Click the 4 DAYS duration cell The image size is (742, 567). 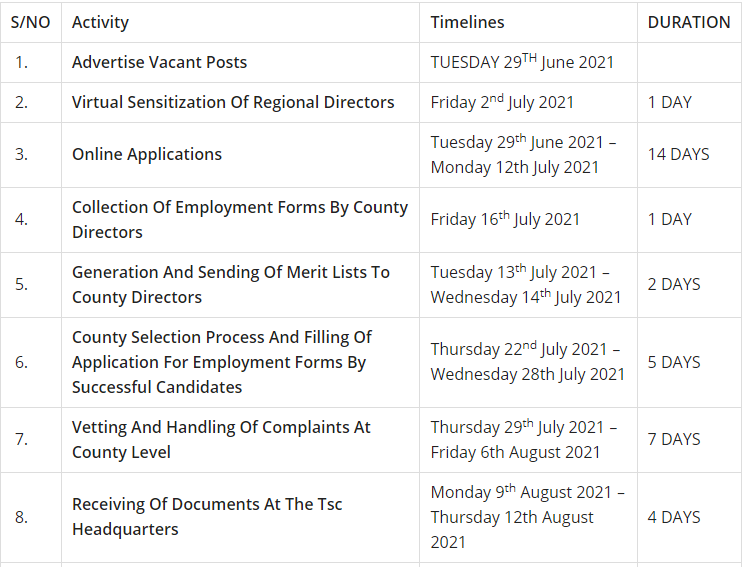click(x=674, y=517)
